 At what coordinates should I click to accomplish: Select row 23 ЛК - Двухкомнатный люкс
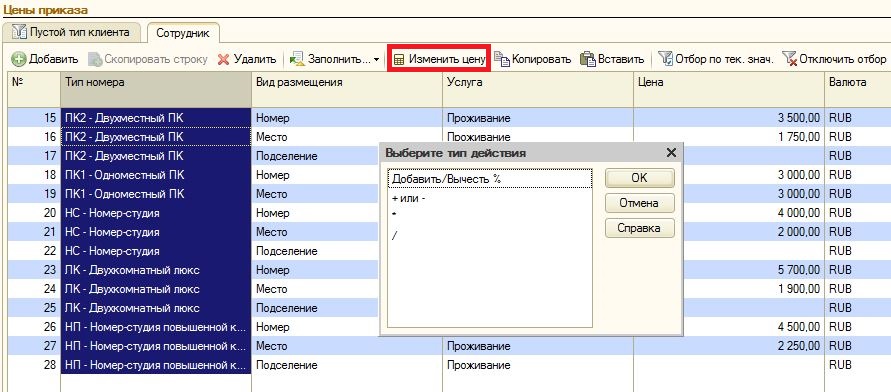(x=155, y=270)
